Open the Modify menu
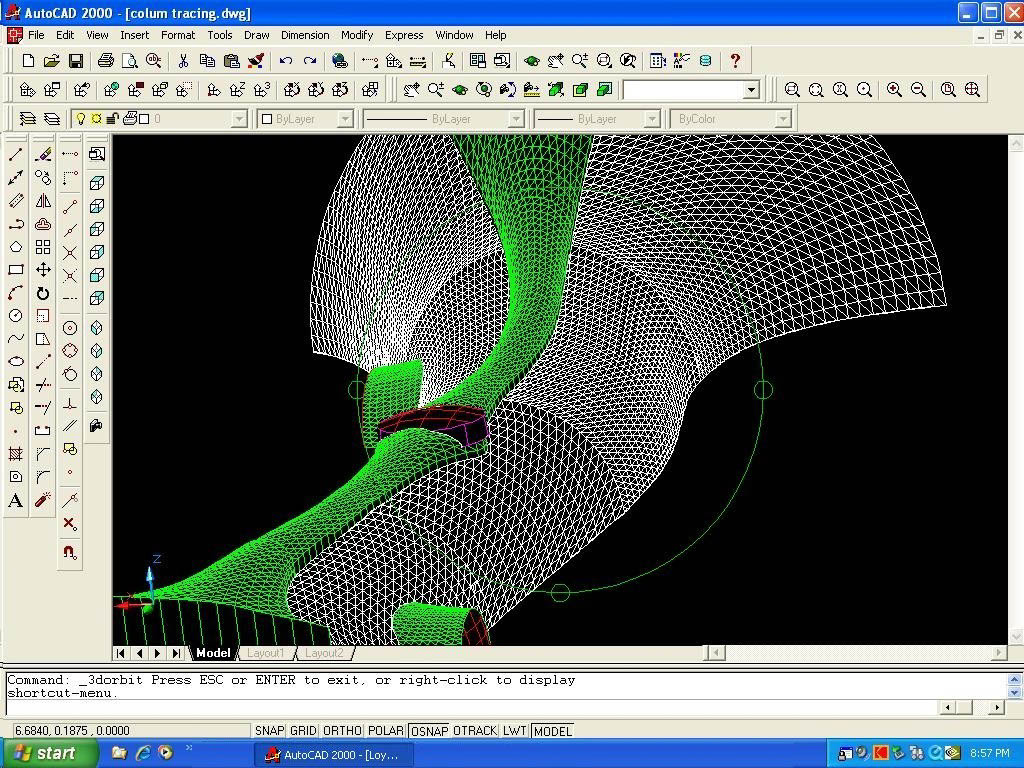 pyautogui.click(x=357, y=35)
